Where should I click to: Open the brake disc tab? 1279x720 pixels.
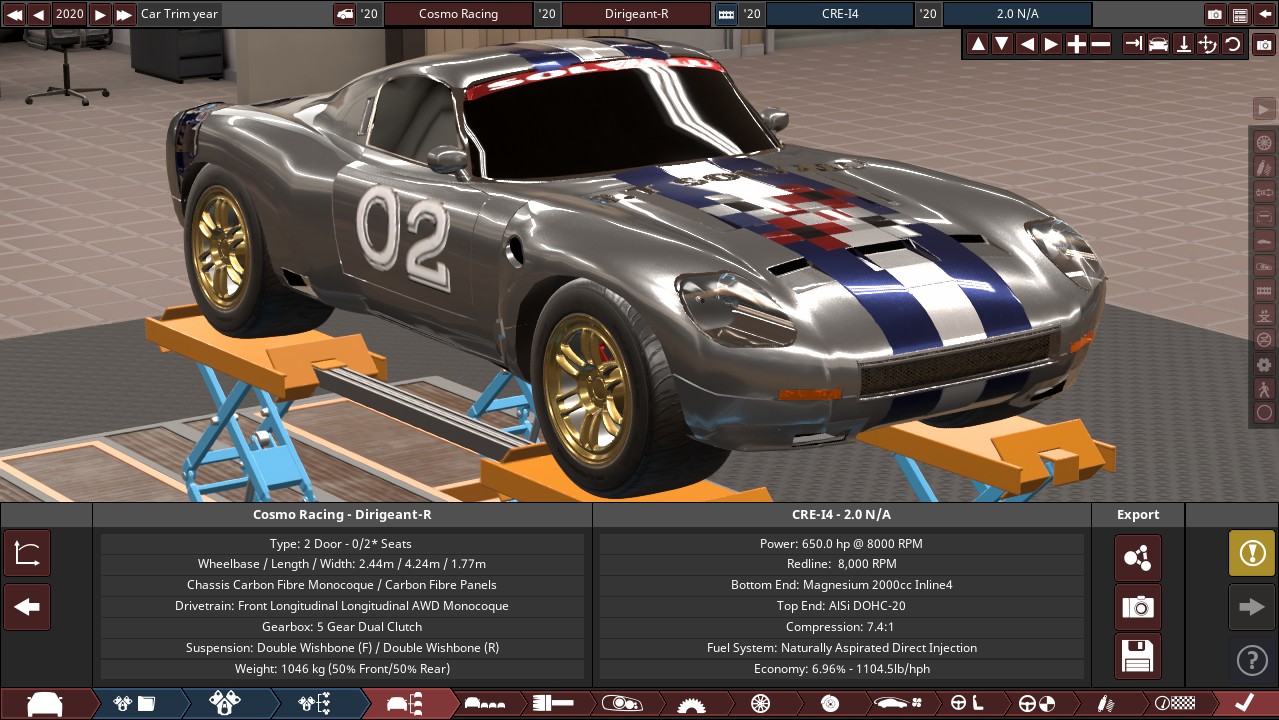[829, 703]
